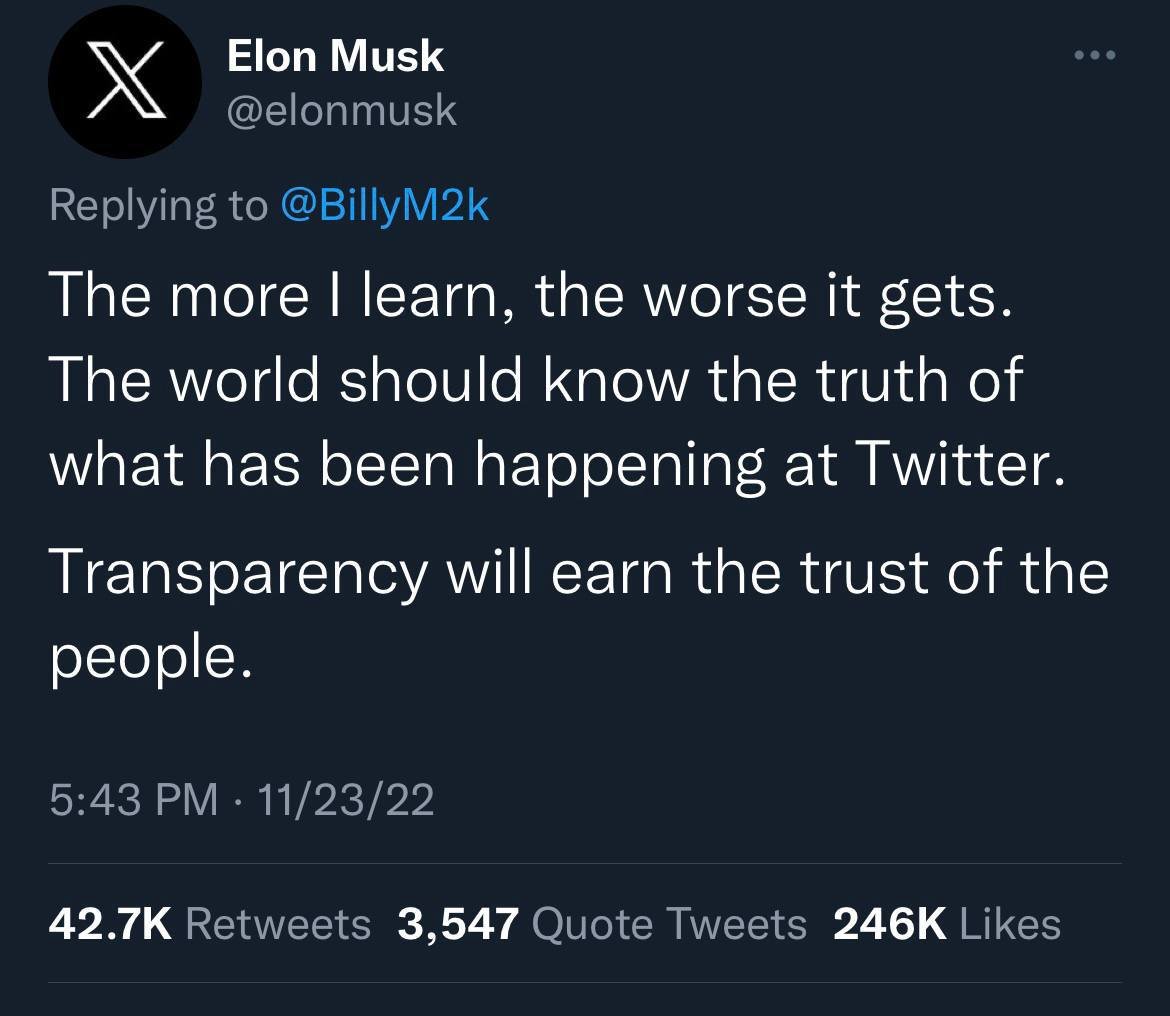The image size is (1170, 1016).
Task: Open Elon Musk display name profile link
Action: (x=335, y=56)
